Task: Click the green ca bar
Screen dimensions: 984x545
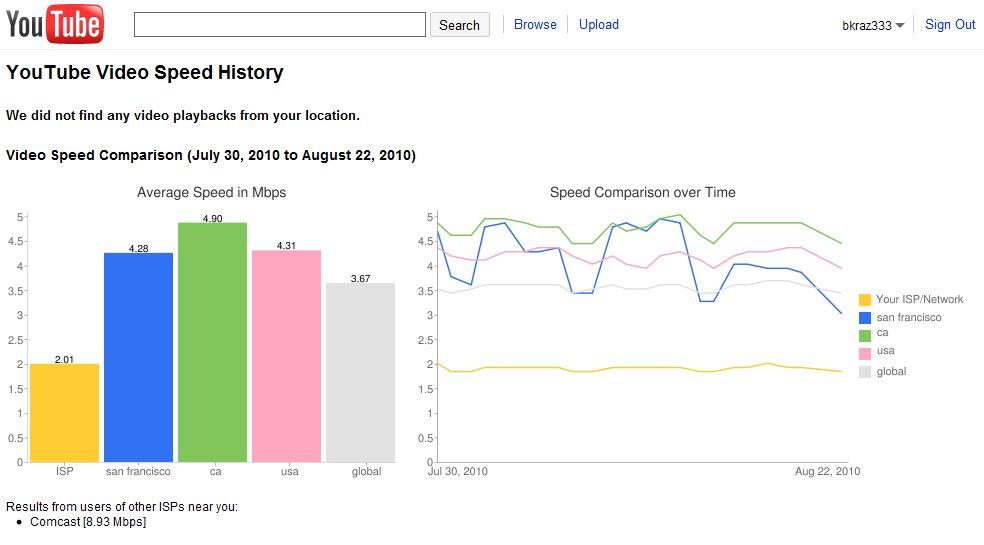Action: tap(213, 342)
